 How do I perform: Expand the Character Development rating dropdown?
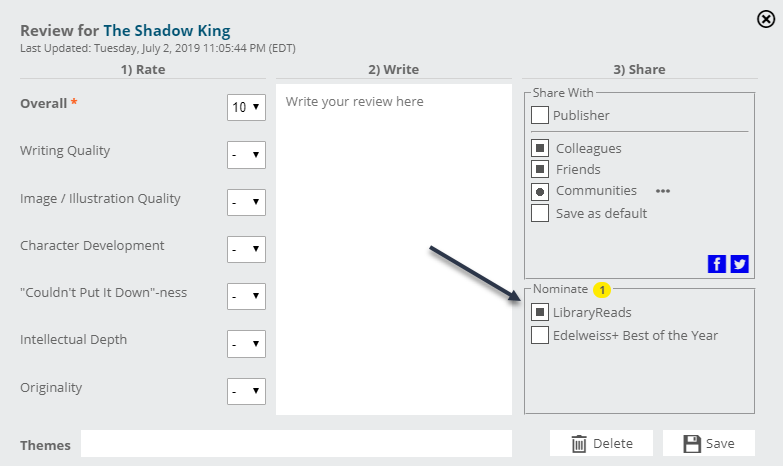pyautogui.click(x=246, y=249)
